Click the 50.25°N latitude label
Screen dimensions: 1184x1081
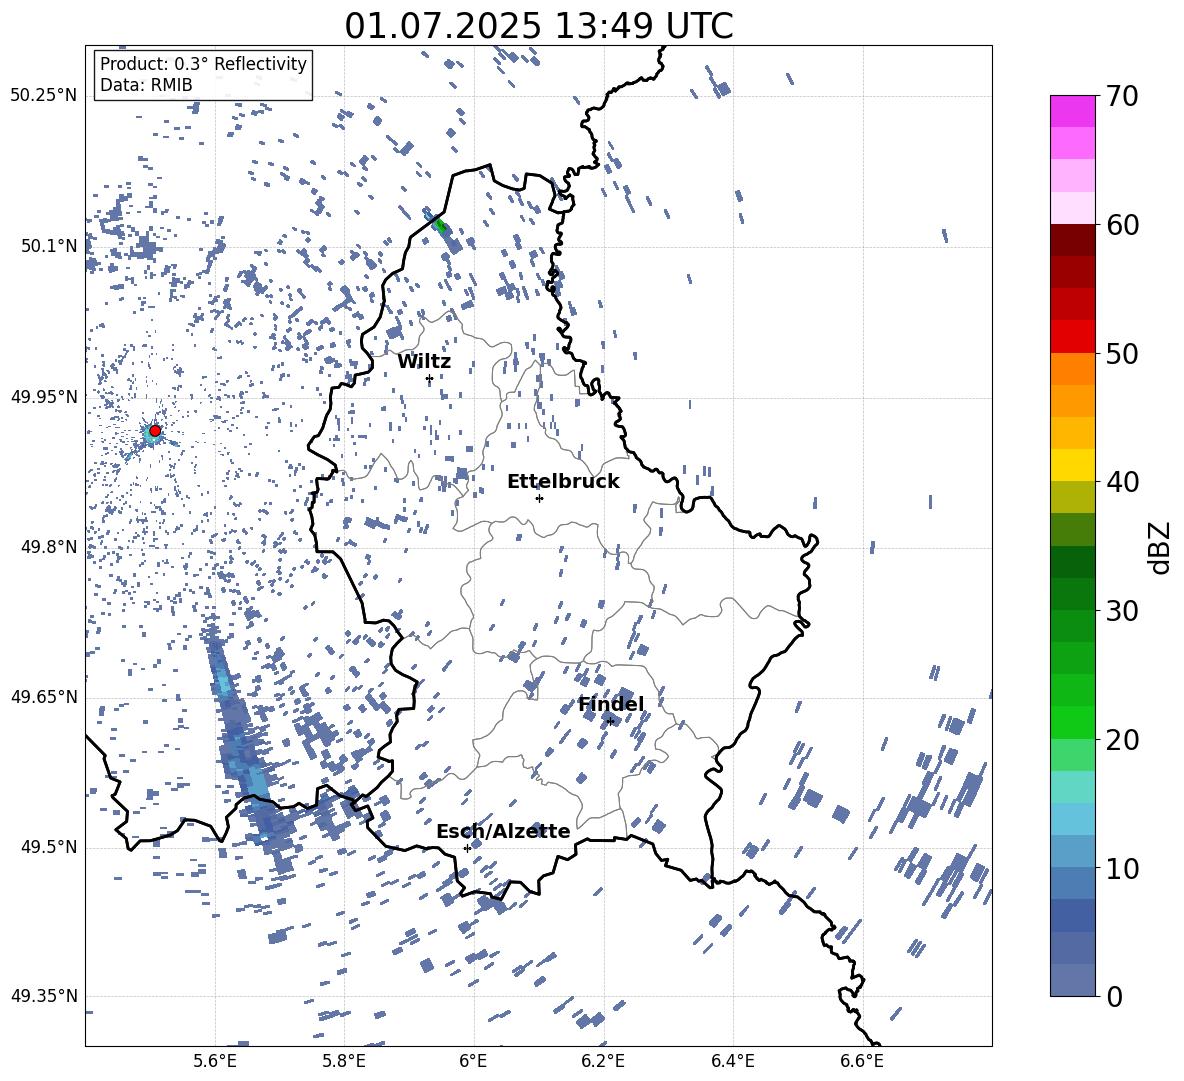(x=44, y=95)
